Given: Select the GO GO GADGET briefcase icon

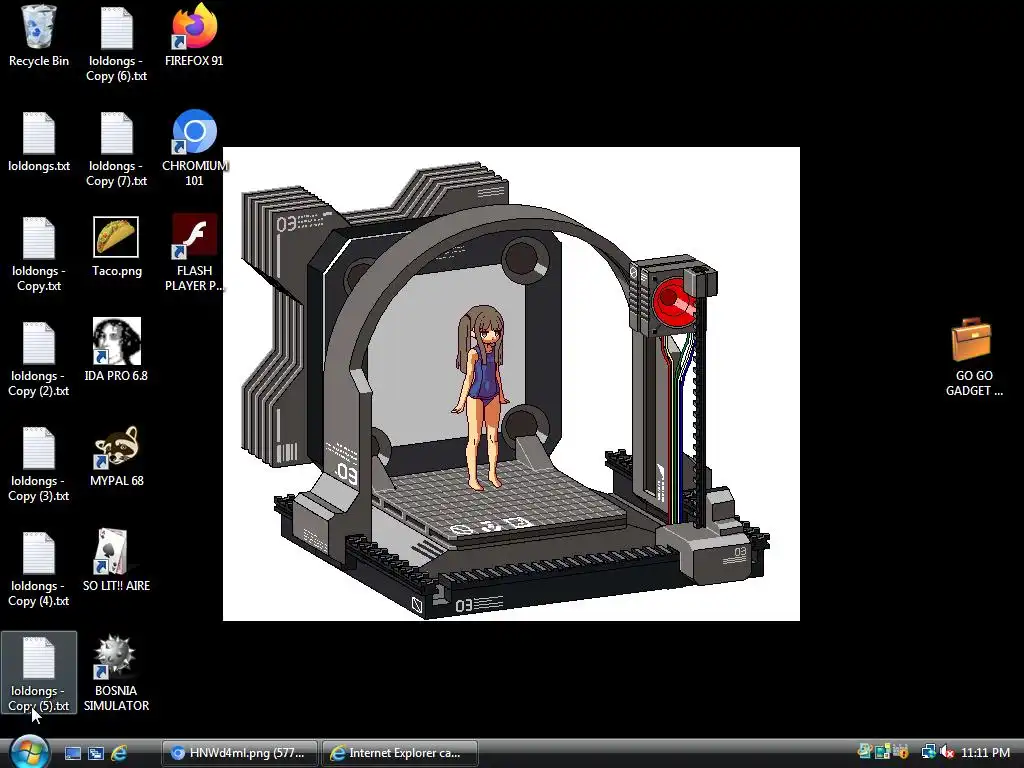Looking at the screenshot, I should [x=974, y=358].
